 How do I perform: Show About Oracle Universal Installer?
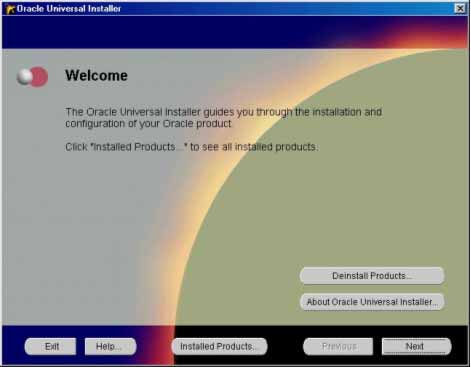(372, 302)
